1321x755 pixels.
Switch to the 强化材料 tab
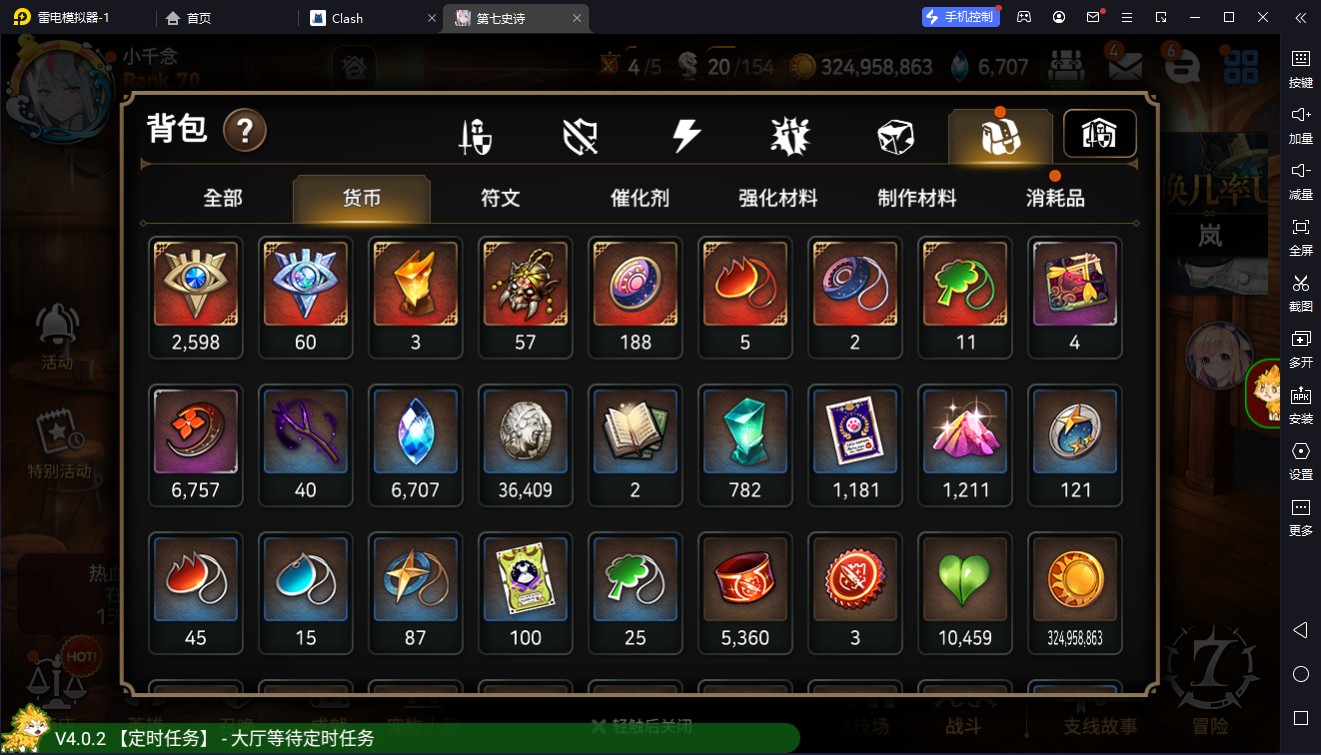(778, 198)
